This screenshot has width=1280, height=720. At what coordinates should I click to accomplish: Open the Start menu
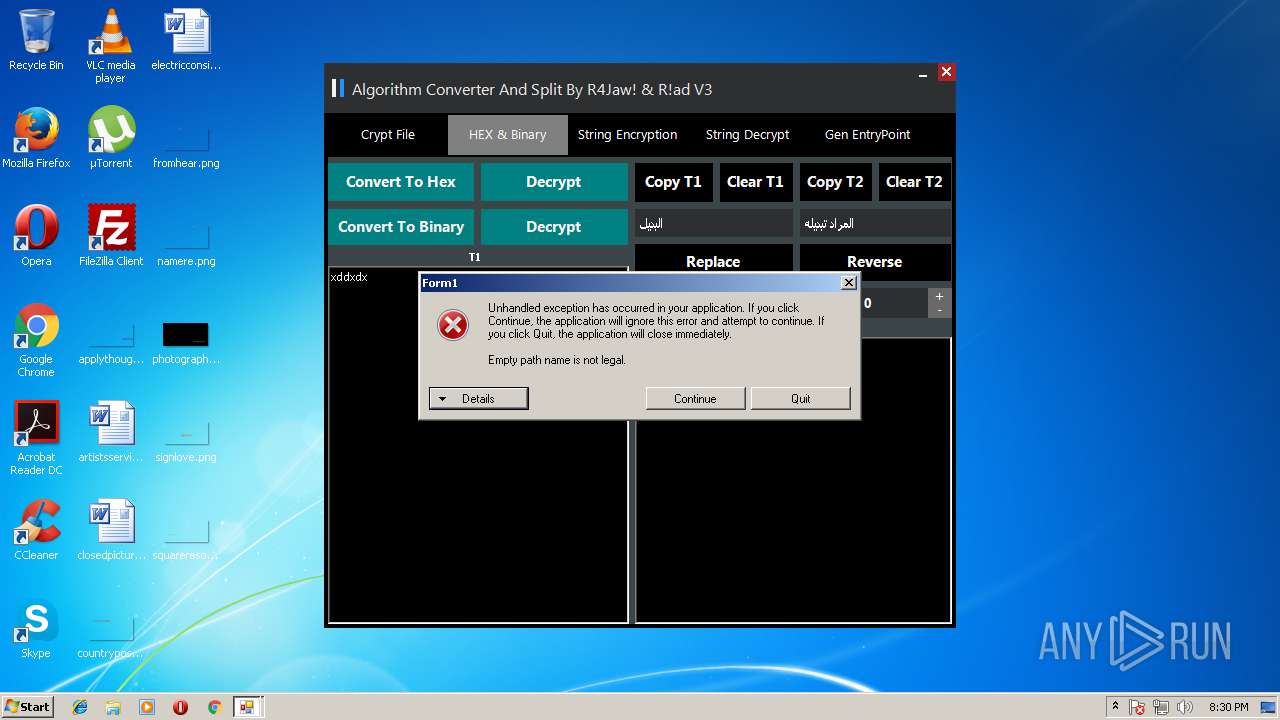click(28, 707)
